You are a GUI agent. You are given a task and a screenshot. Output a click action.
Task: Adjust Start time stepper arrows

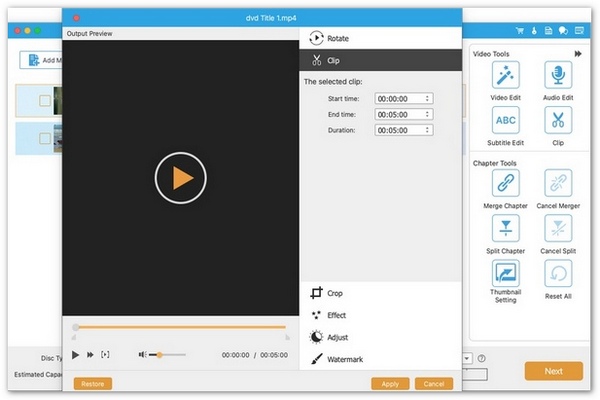click(x=427, y=98)
